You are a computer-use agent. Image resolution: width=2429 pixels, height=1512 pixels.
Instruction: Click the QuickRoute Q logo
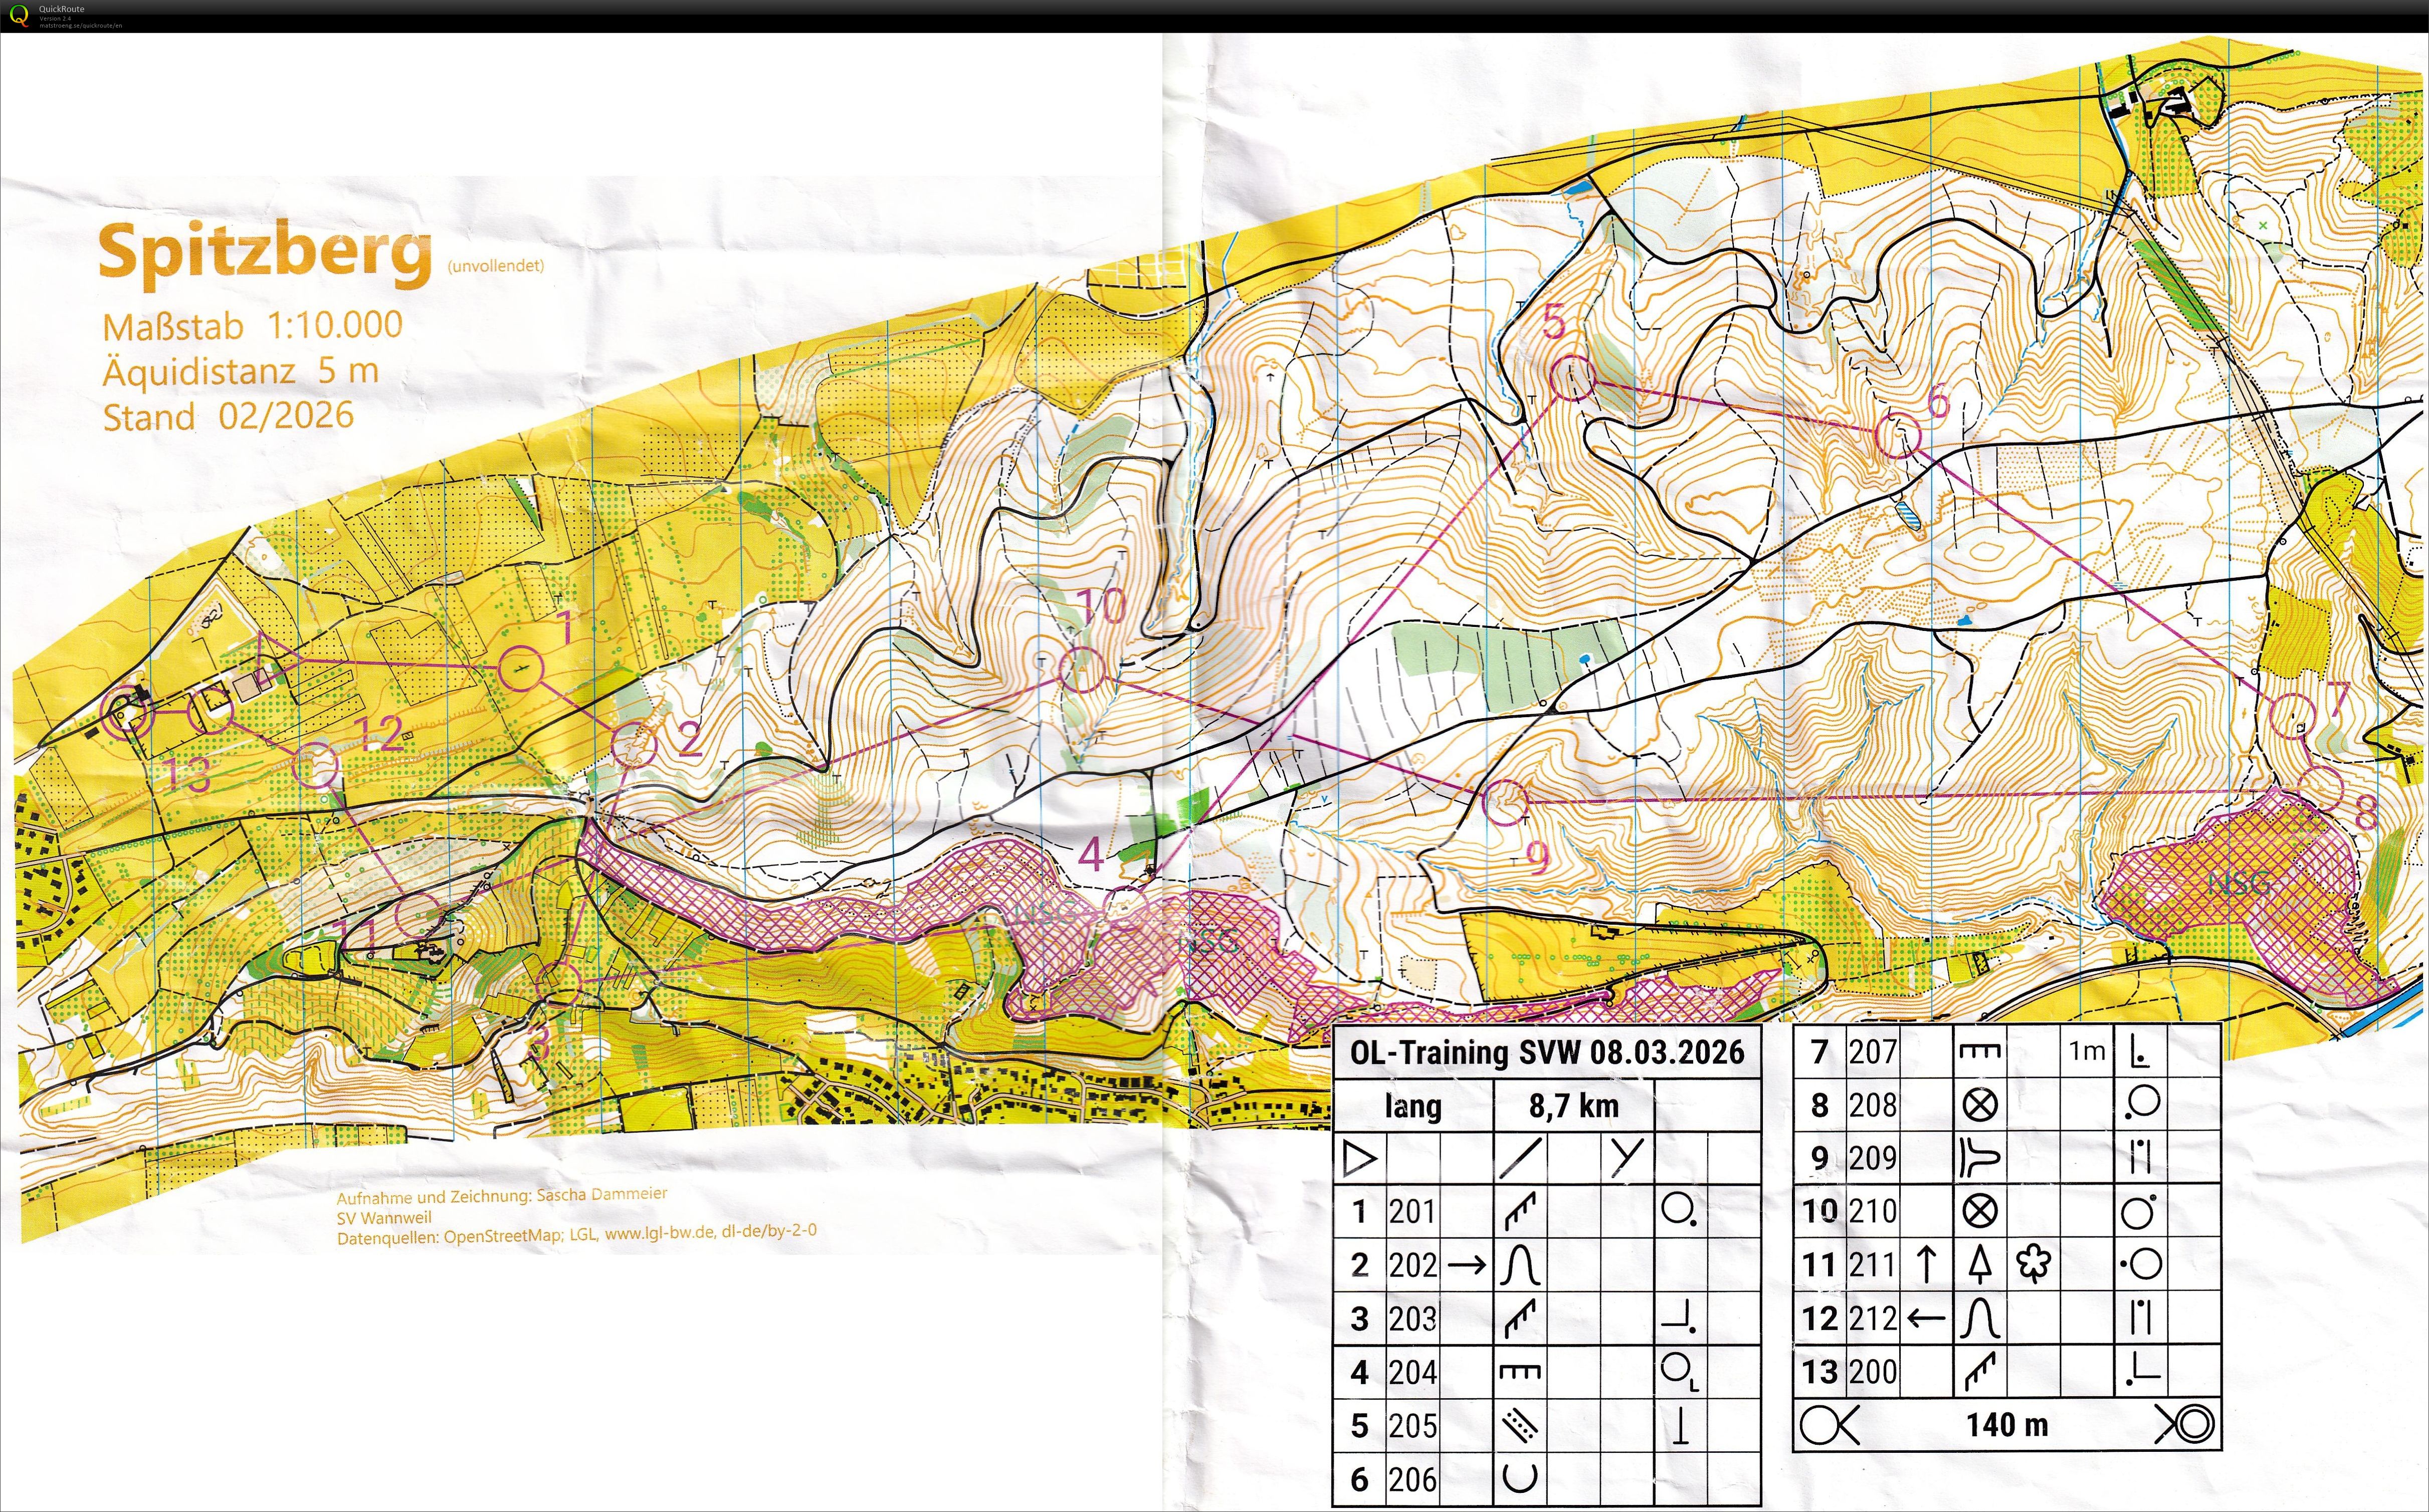point(18,16)
